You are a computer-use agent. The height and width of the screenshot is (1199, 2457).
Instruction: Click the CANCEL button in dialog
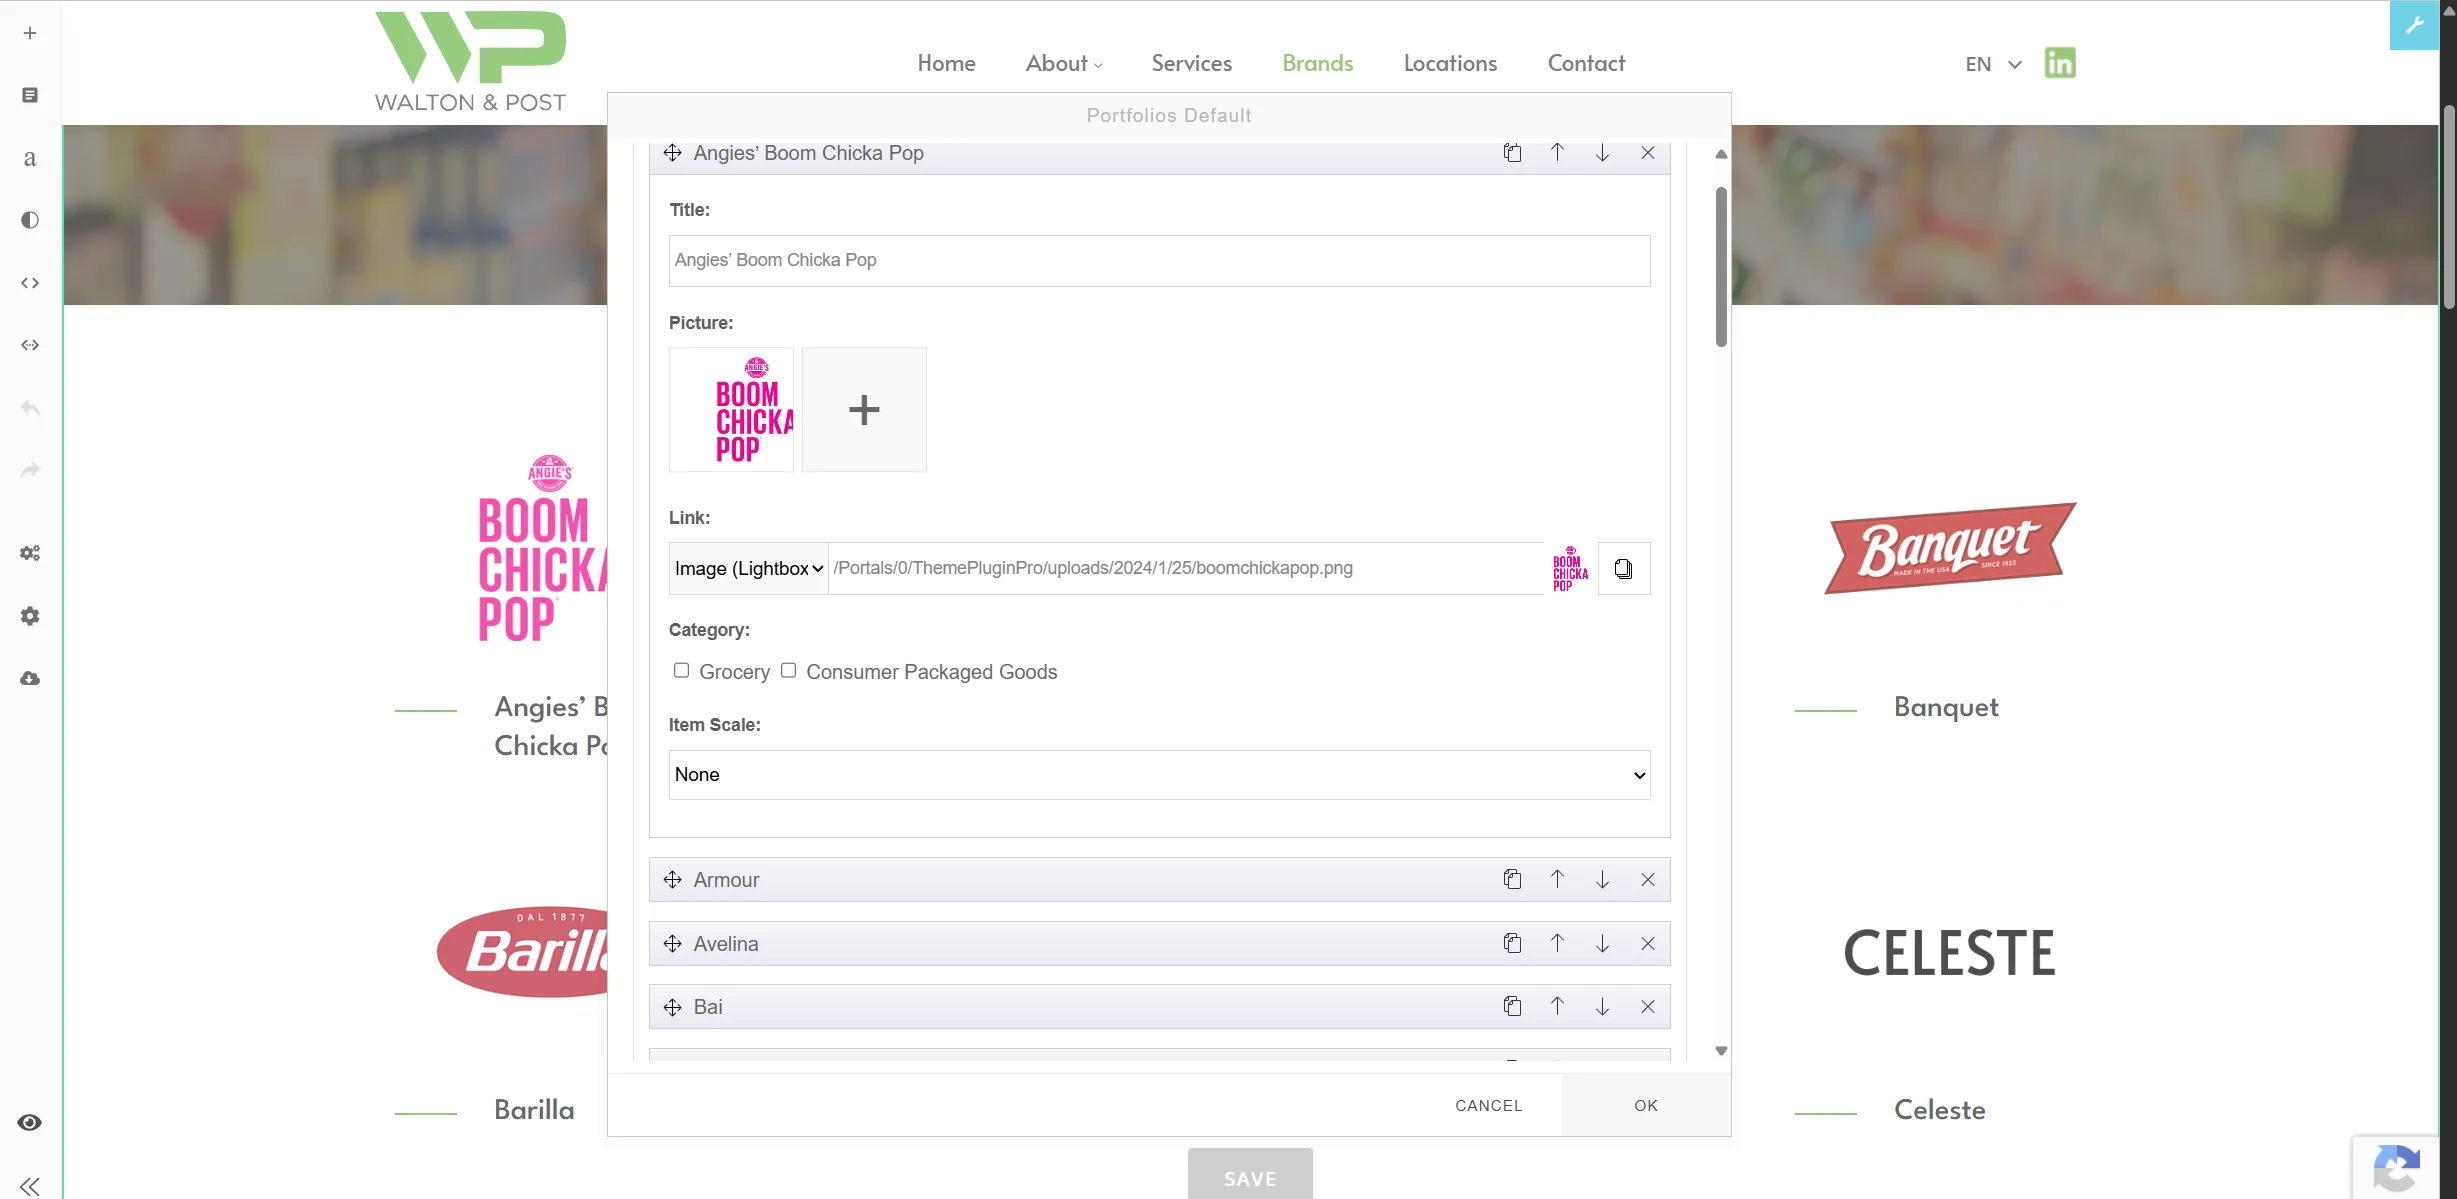1488,1105
